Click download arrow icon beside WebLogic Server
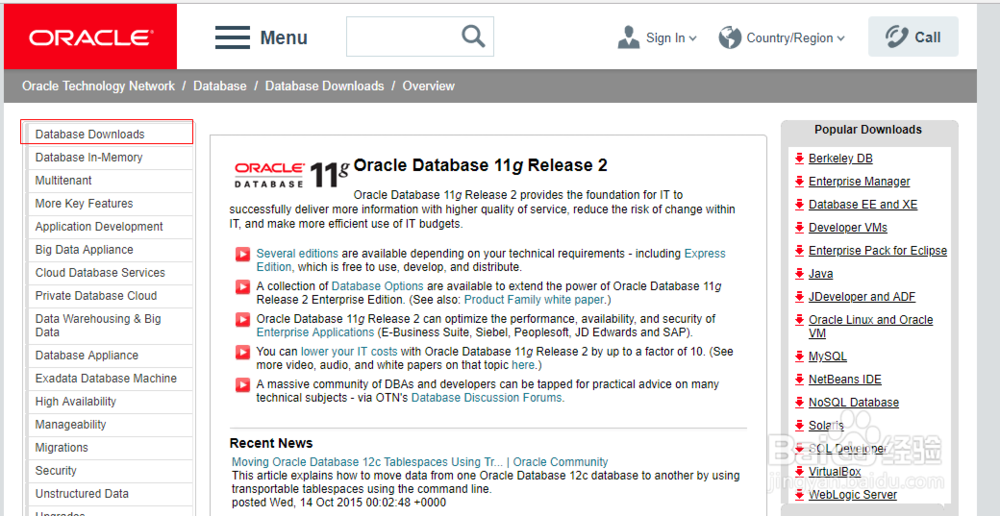Viewport: 1000px width, 516px height. point(799,494)
